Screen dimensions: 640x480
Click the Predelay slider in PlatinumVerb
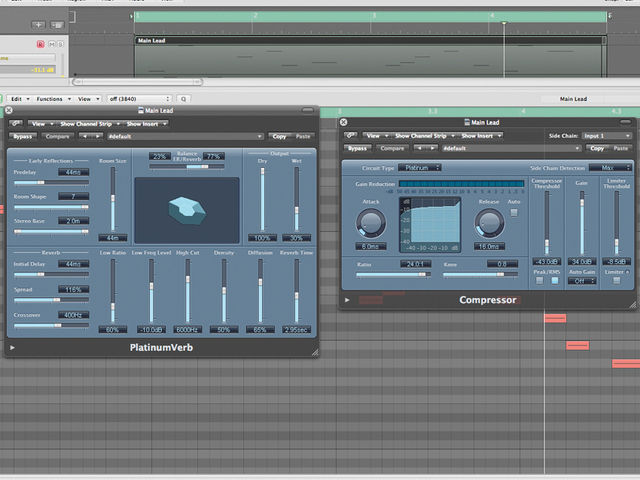click(x=51, y=182)
